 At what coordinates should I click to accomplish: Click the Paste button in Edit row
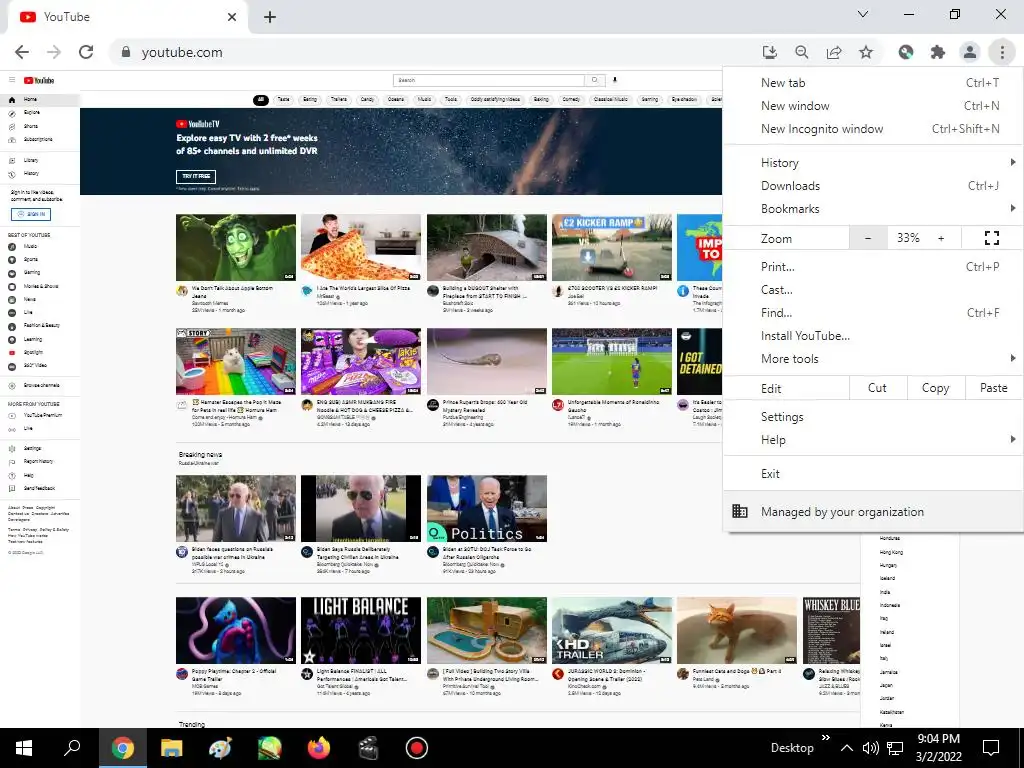tap(993, 388)
